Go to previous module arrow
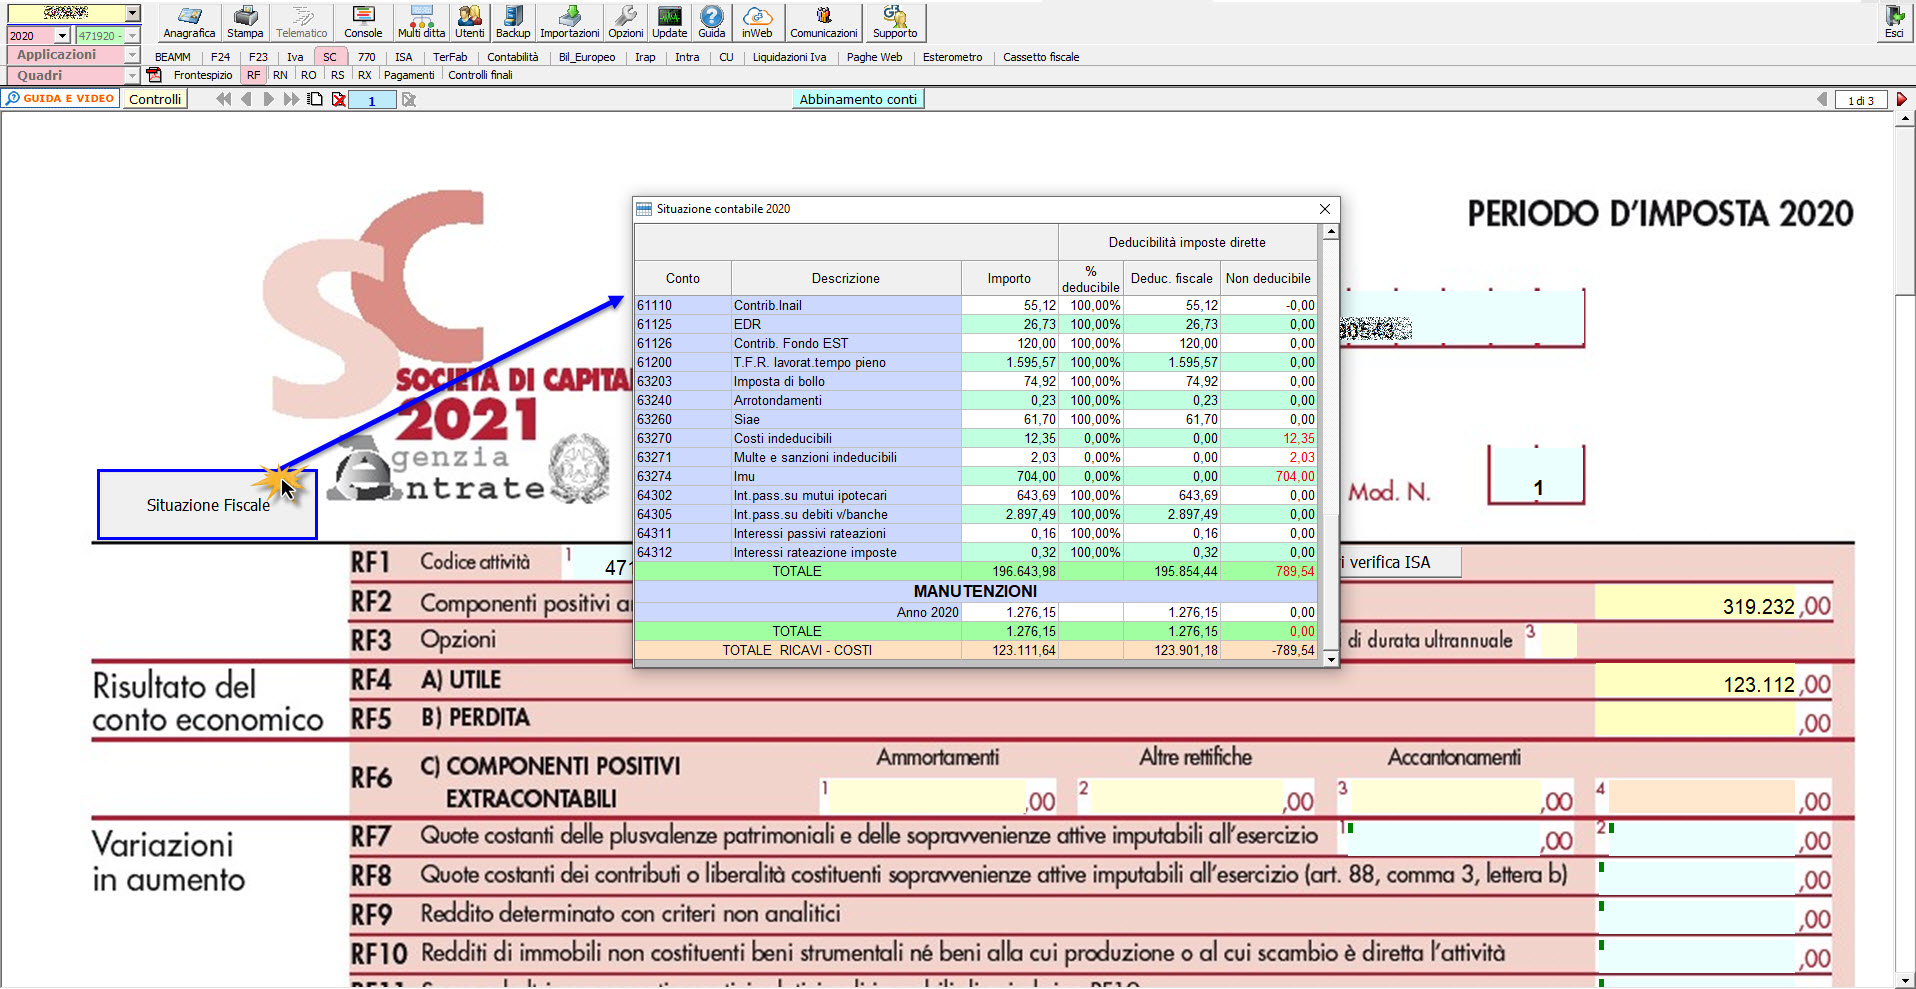1916x989 pixels. click(x=246, y=99)
